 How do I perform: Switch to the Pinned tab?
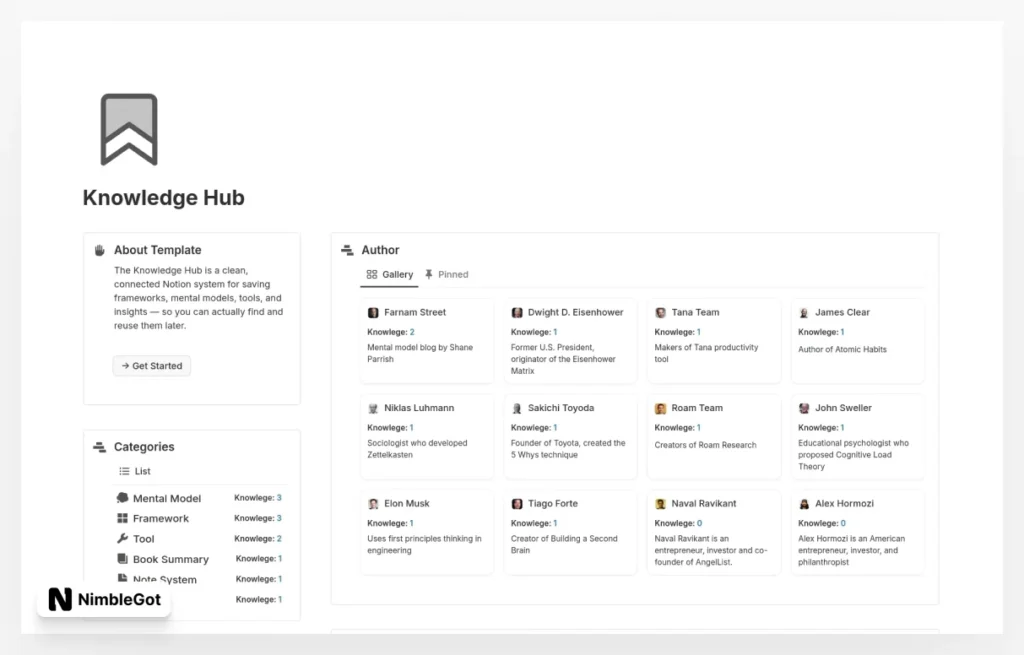point(451,274)
